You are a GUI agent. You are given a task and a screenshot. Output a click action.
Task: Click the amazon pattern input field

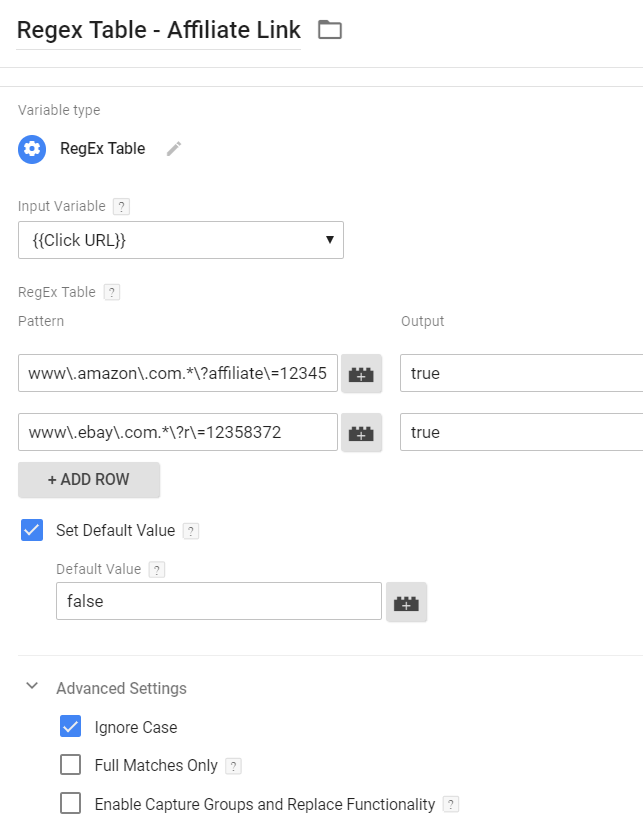(178, 374)
